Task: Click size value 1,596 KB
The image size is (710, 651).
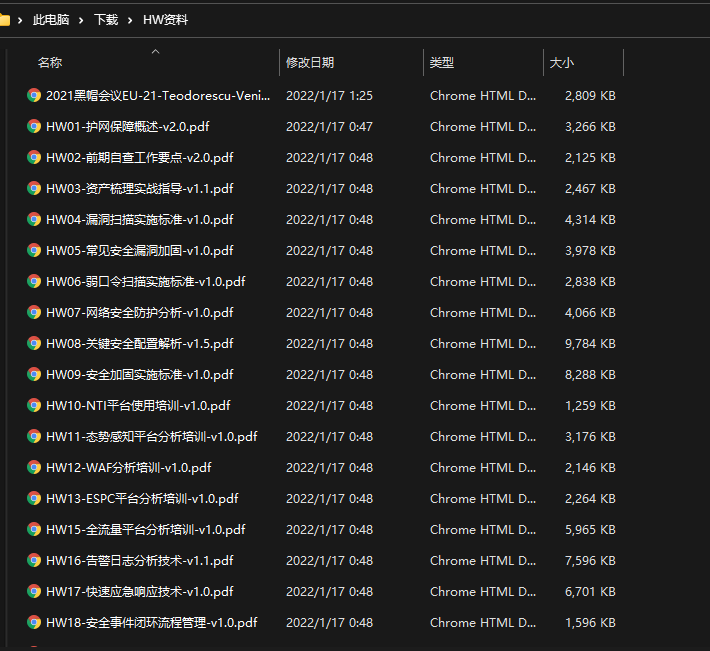Action: coord(590,622)
